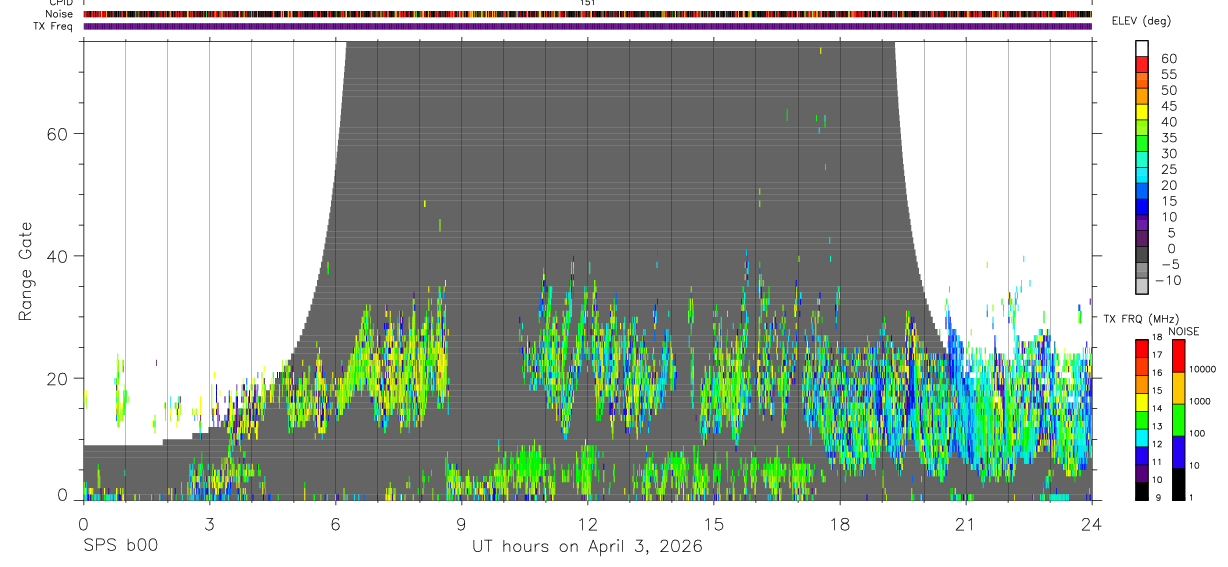This screenshot has height=567, width=1228.
Task: Click the '16' label on TX FRQ legend
Action: [x=1155, y=372]
